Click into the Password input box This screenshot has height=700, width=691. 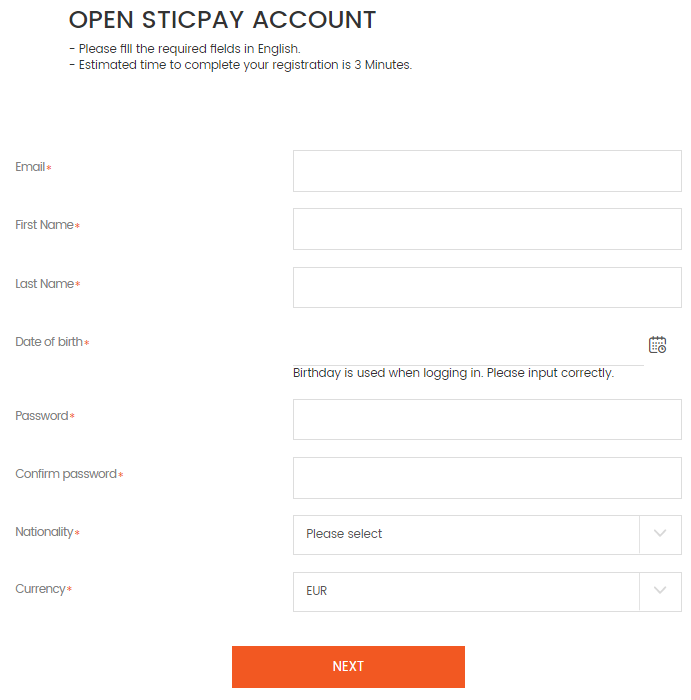click(x=487, y=420)
